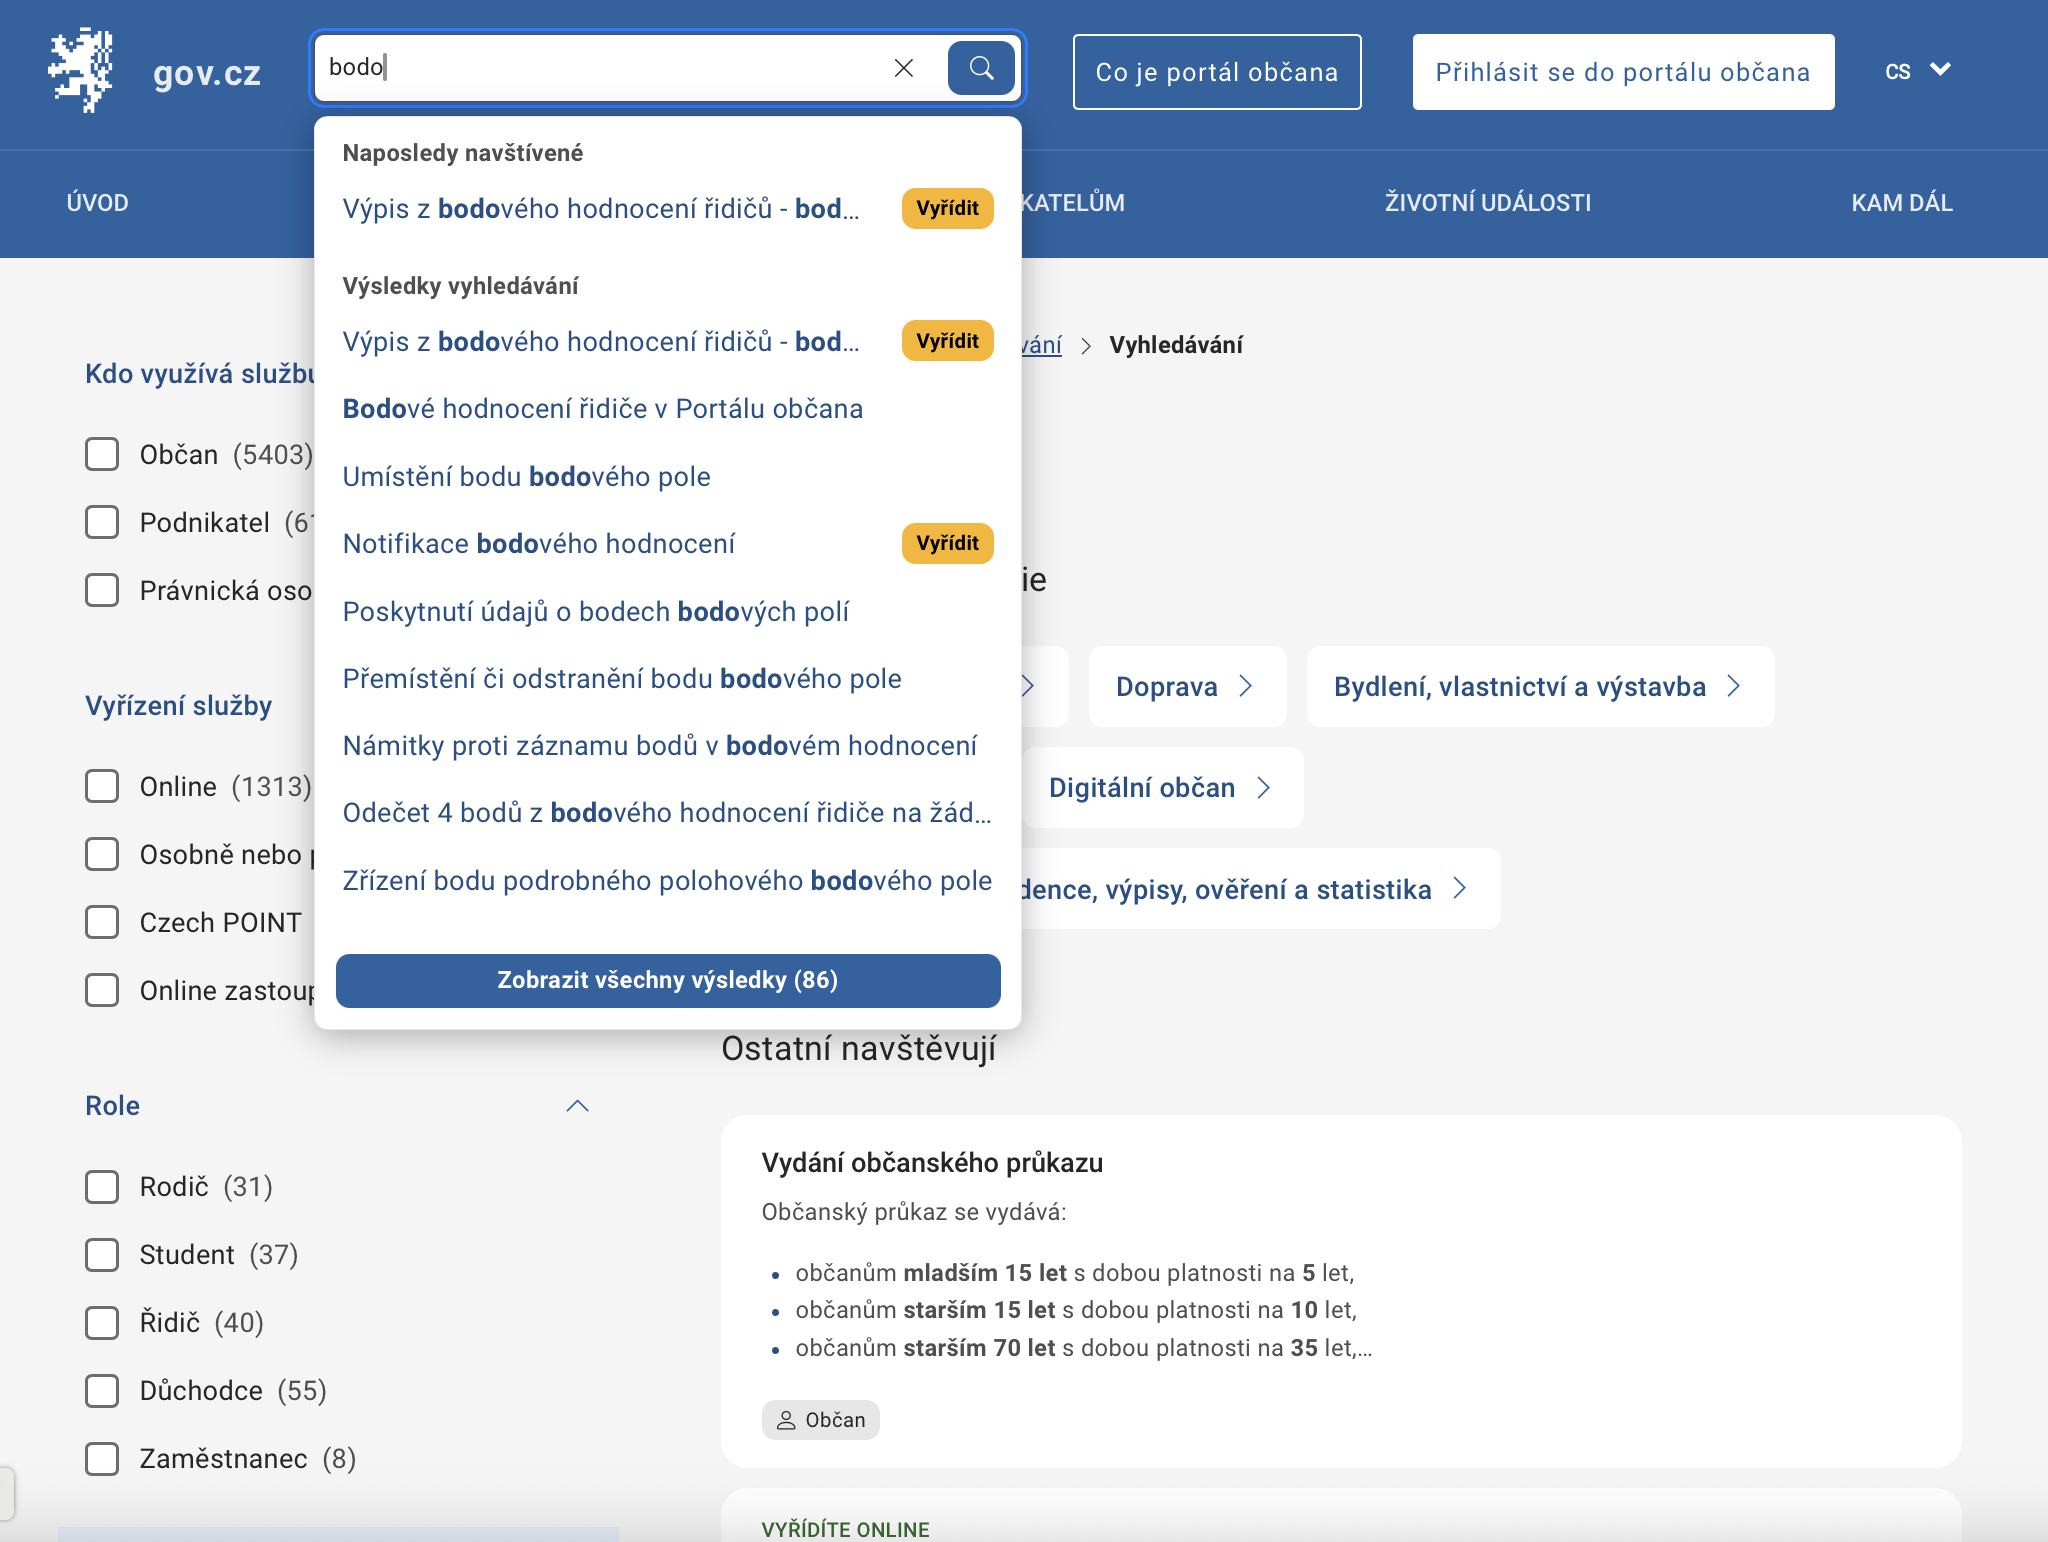
Task: Open Bodové hodnocení řidiče v Portálu občana
Action: [603, 408]
